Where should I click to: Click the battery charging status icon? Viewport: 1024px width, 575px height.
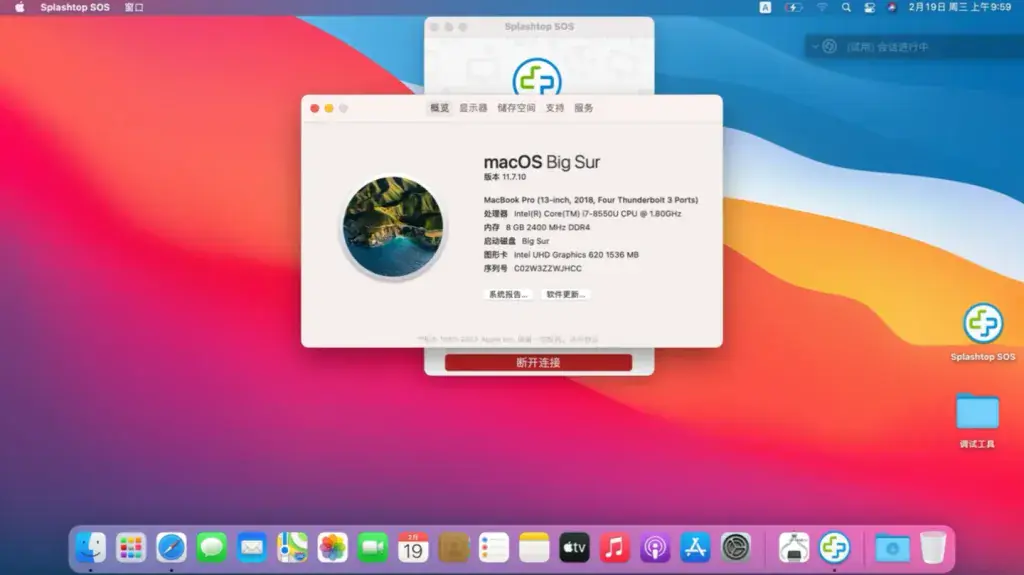(793, 7)
